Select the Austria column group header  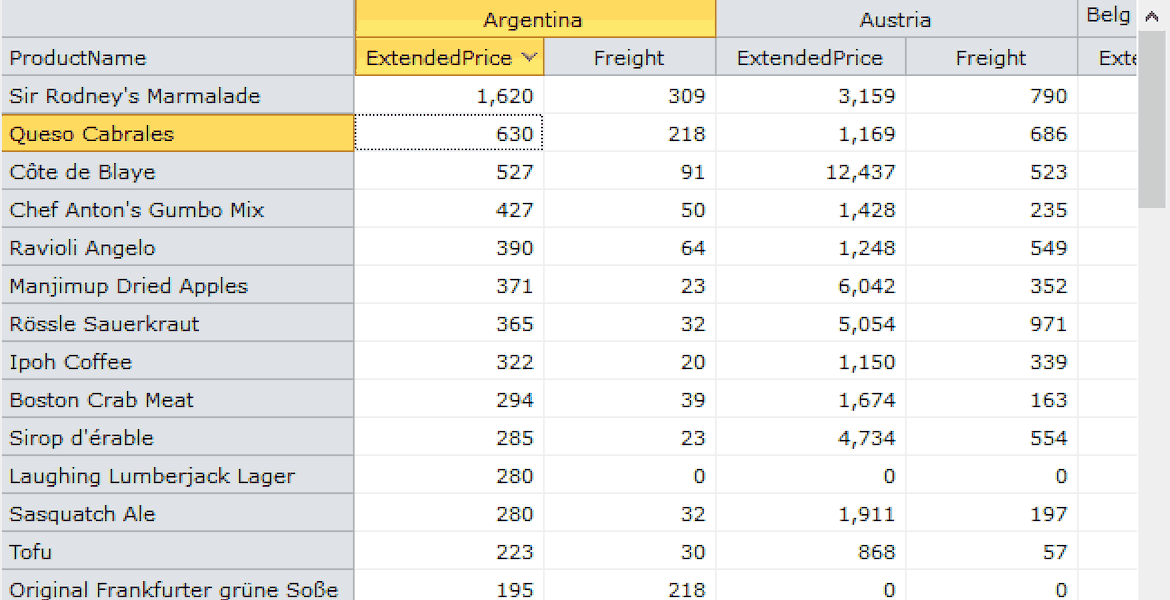[896, 19]
